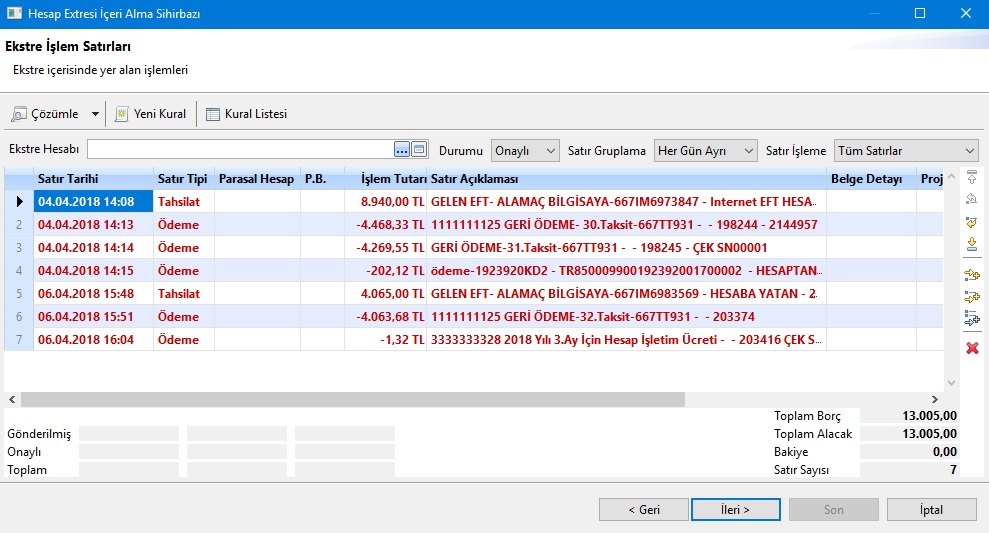Click the red X delete row icon
The width and height of the screenshot is (989, 533).
click(x=971, y=347)
